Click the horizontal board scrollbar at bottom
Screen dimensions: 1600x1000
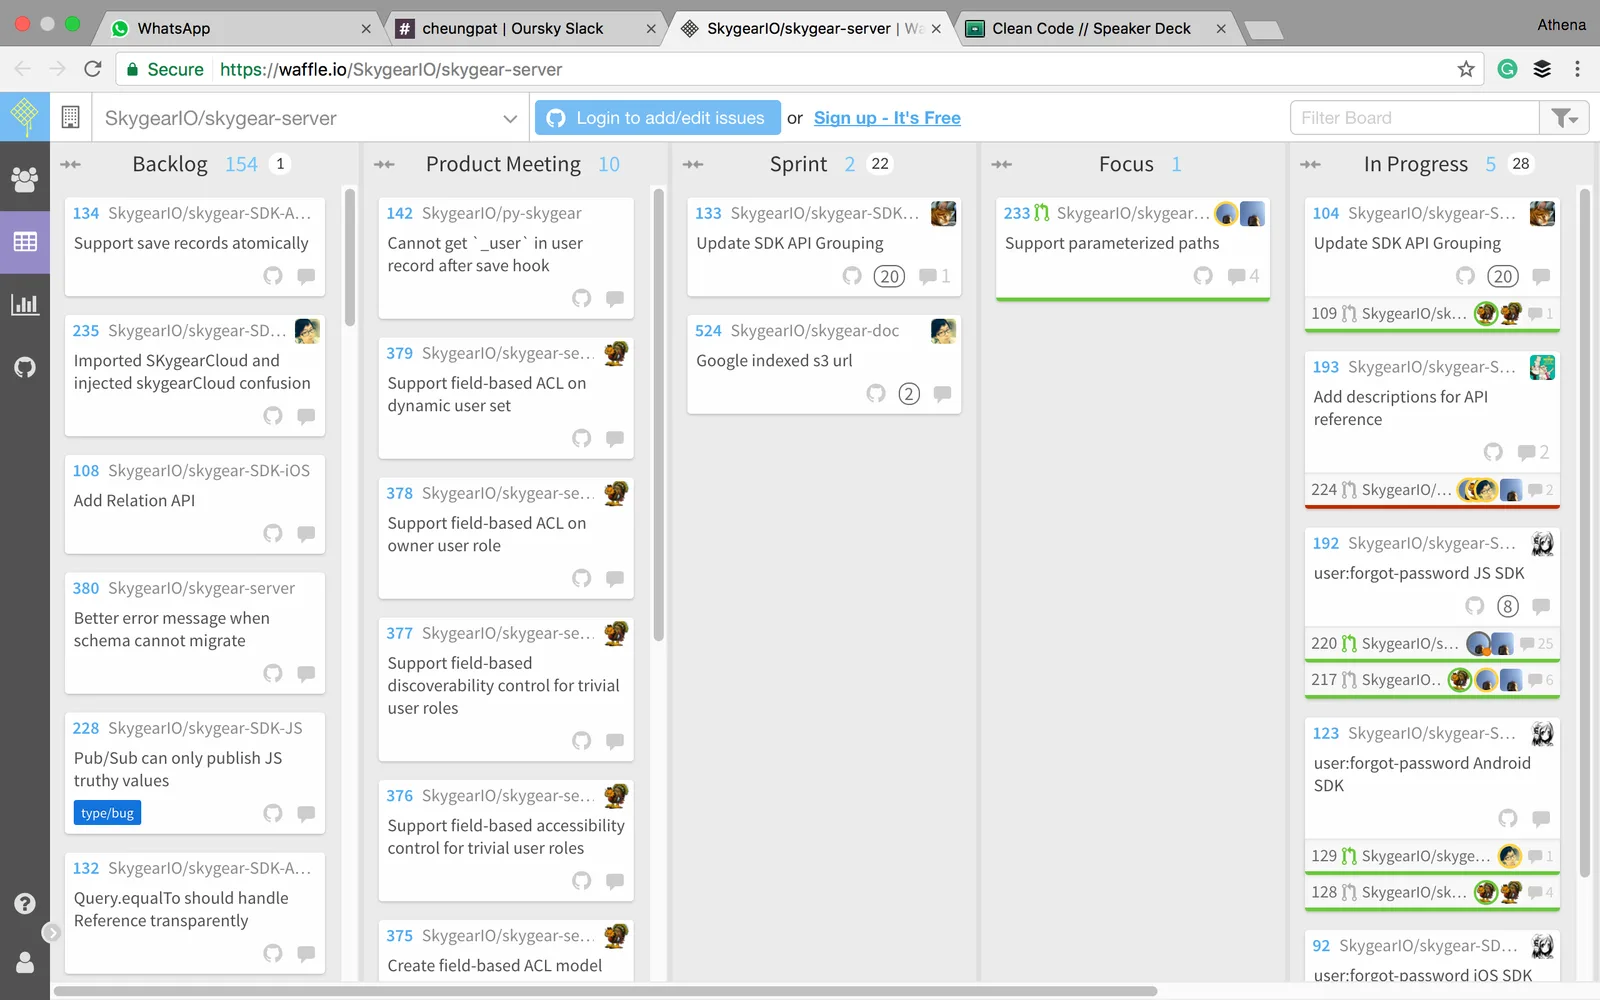pyautogui.click(x=605, y=991)
